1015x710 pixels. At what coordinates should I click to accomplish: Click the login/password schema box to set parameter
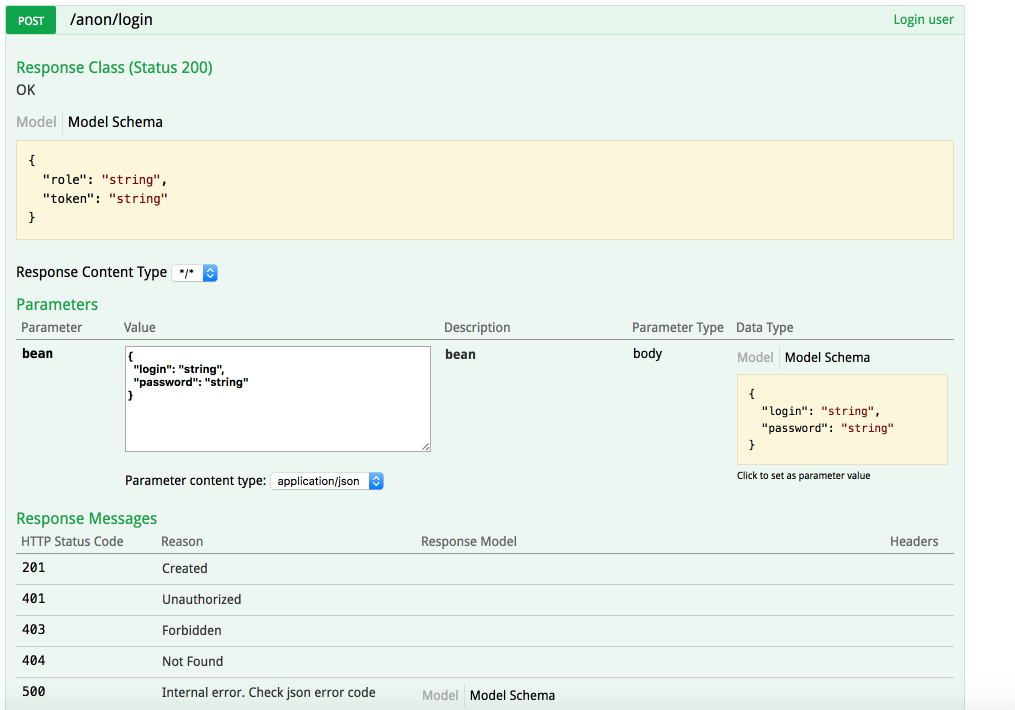(x=841, y=420)
